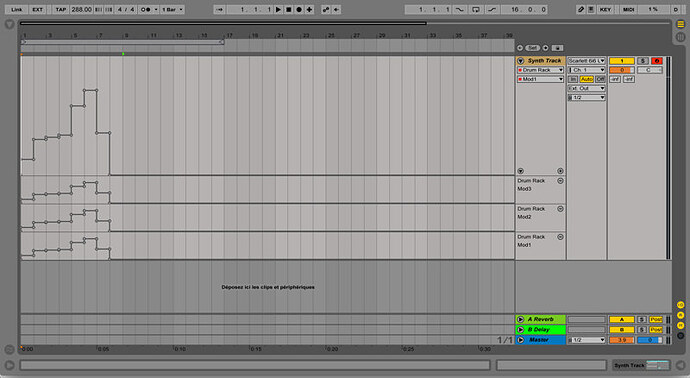The height and width of the screenshot is (378, 690).
Task: Solo the Synth Track
Action: [643, 61]
